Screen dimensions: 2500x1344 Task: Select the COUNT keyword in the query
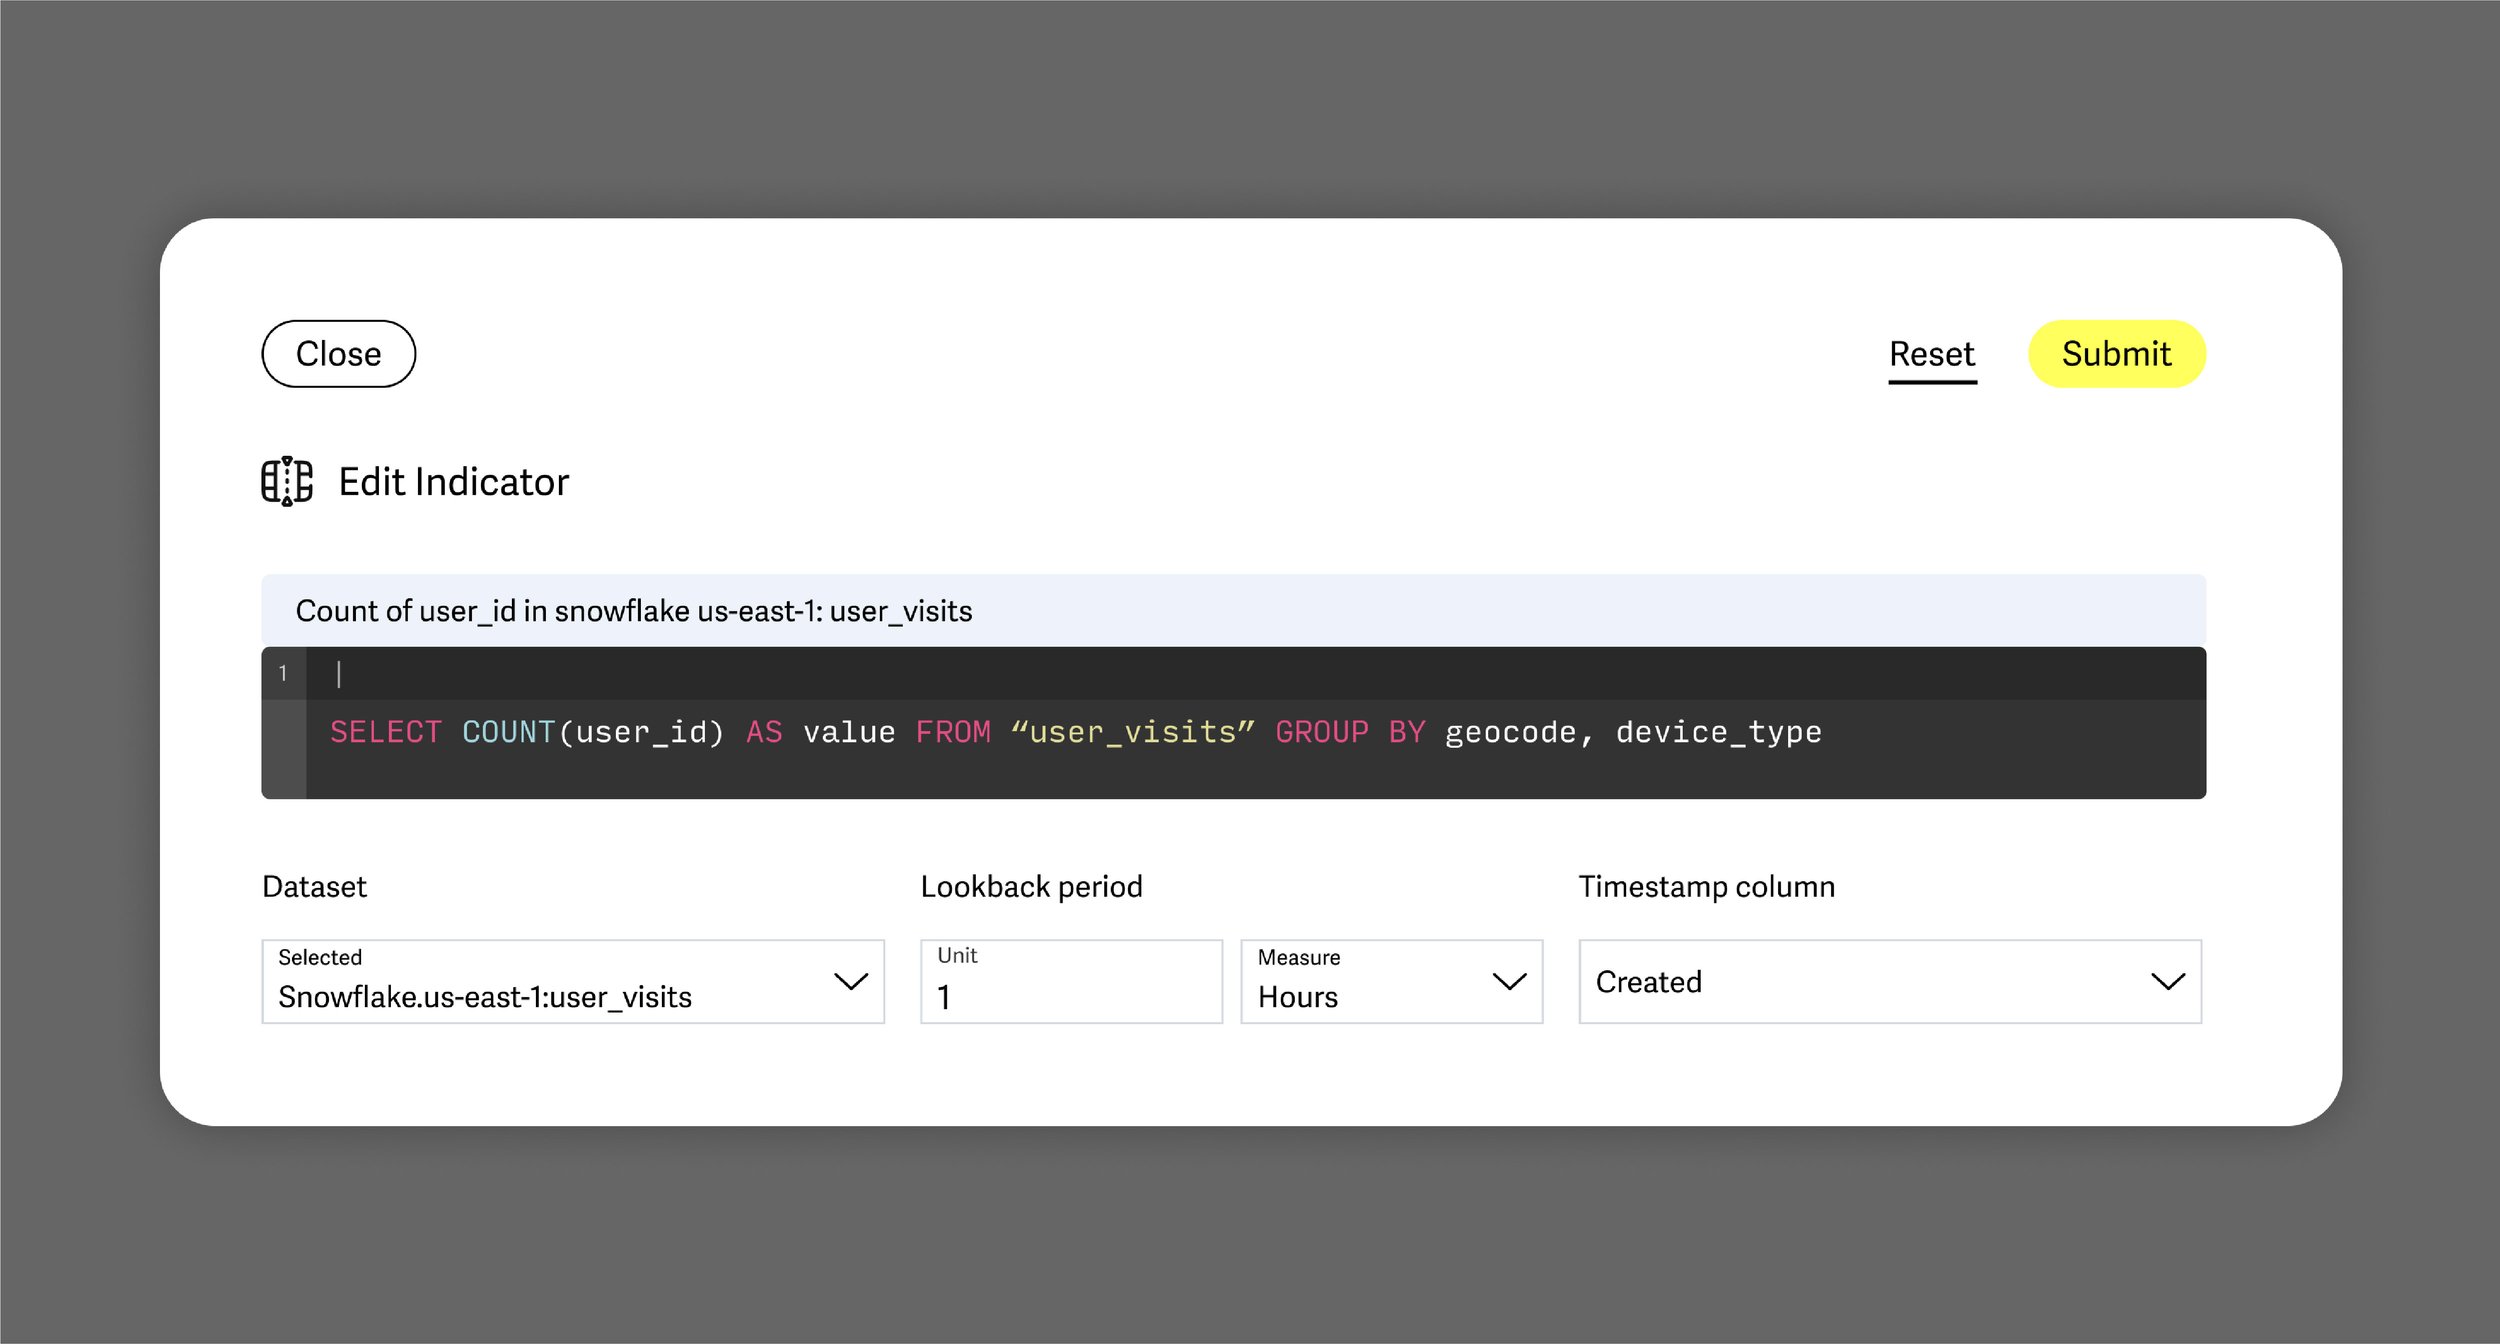coord(510,731)
